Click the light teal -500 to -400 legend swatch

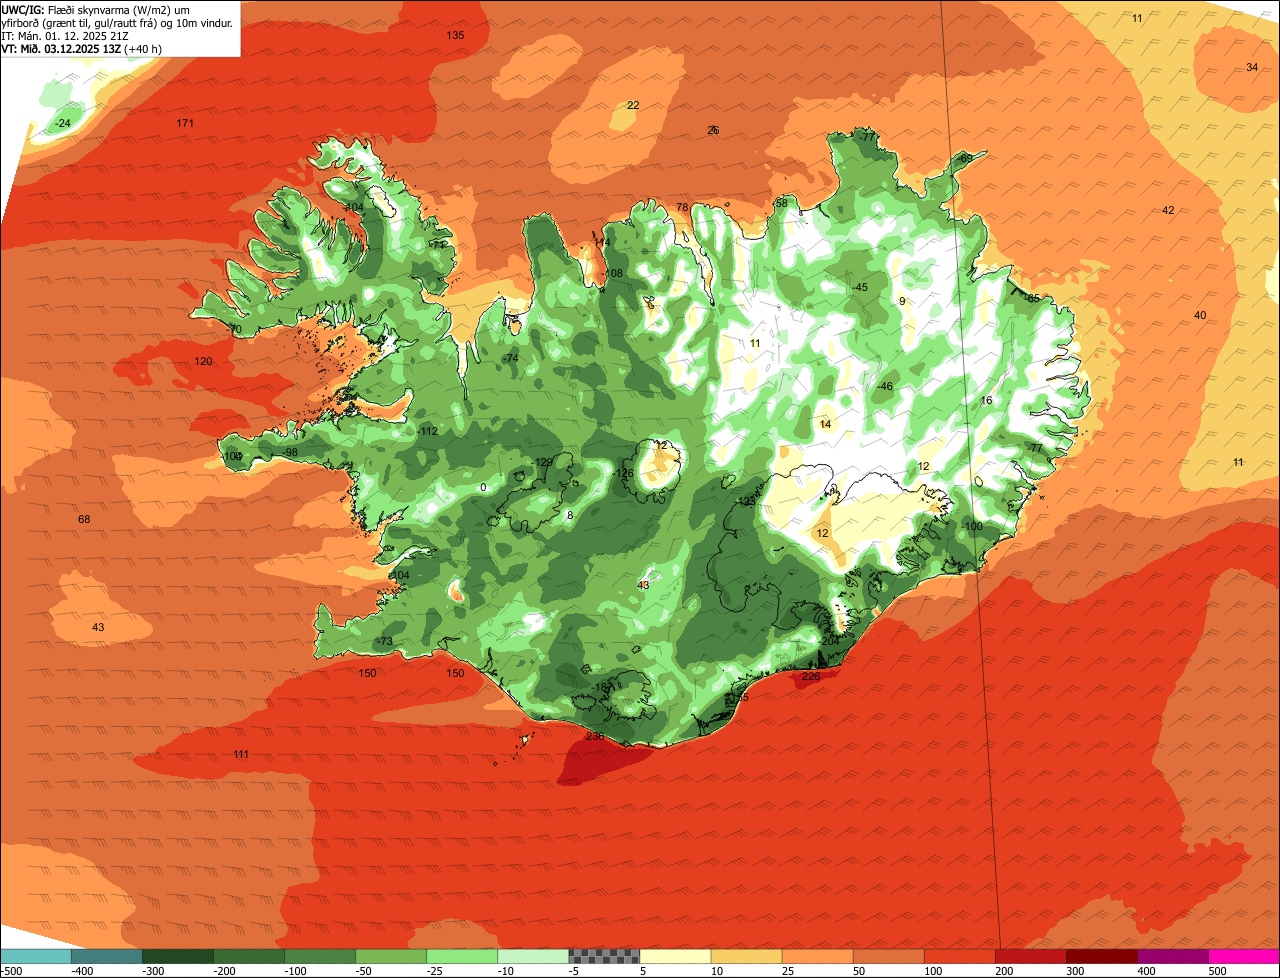pos(35,956)
